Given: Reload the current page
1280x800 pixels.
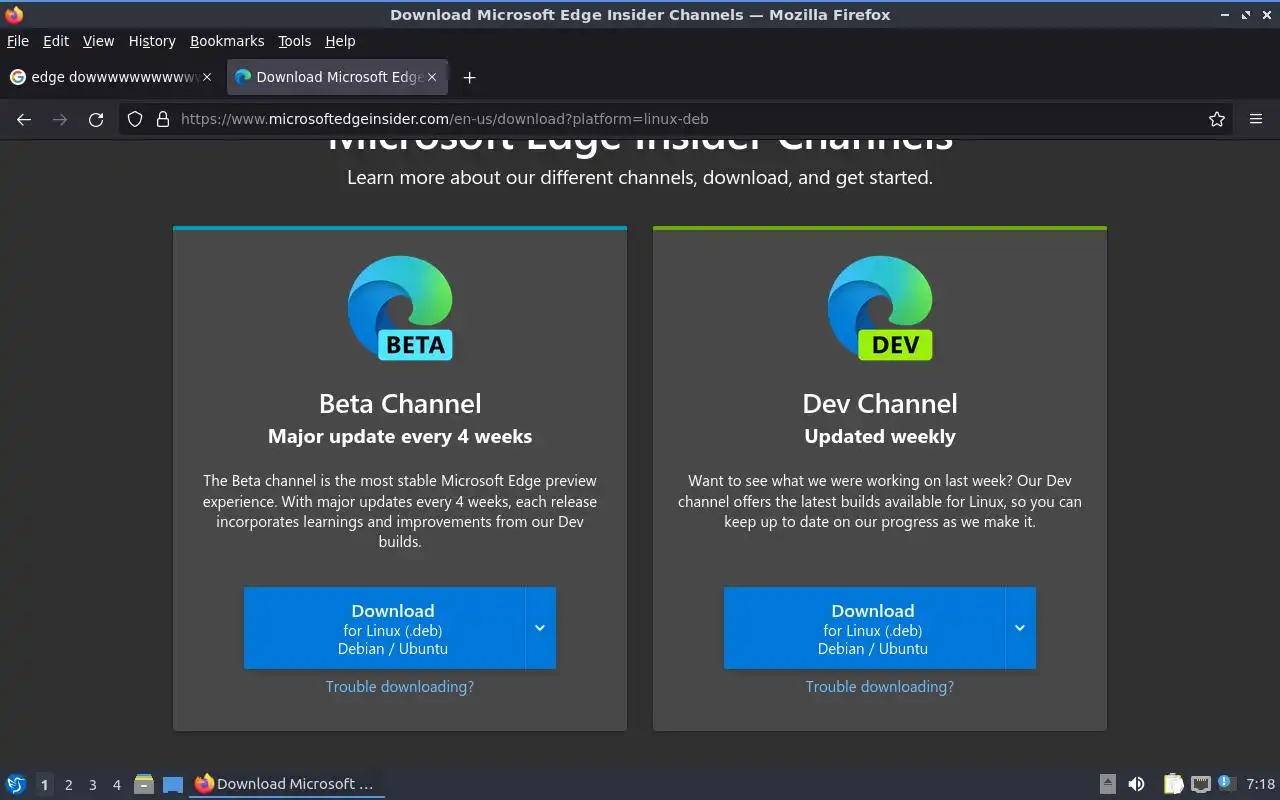Looking at the screenshot, I should (x=96, y=119).
